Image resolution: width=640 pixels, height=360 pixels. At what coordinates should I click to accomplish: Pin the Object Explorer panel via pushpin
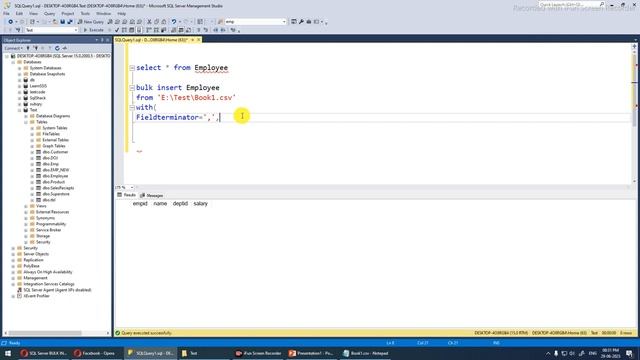(102, 40)
